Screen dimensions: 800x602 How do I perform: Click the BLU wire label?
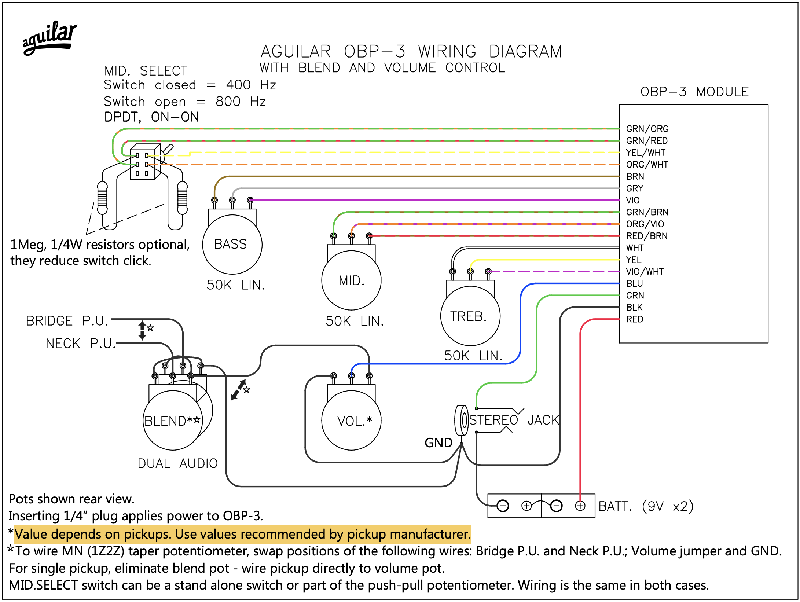[635, 283]
